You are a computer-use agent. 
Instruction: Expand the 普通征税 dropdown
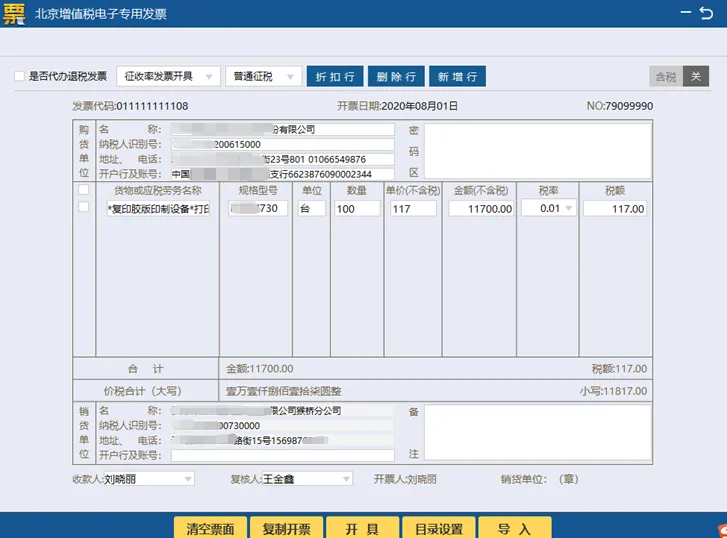coord(263,76)
